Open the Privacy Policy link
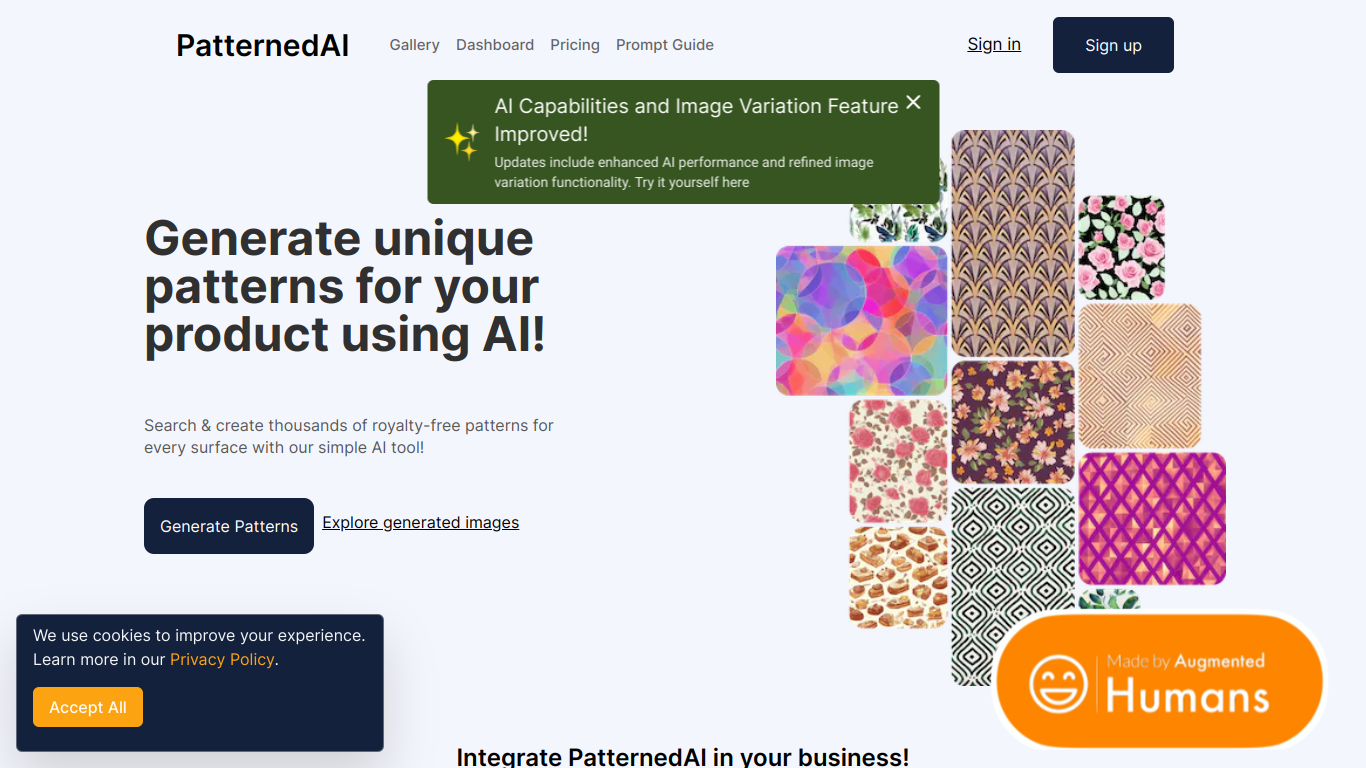 coord(222,659)
